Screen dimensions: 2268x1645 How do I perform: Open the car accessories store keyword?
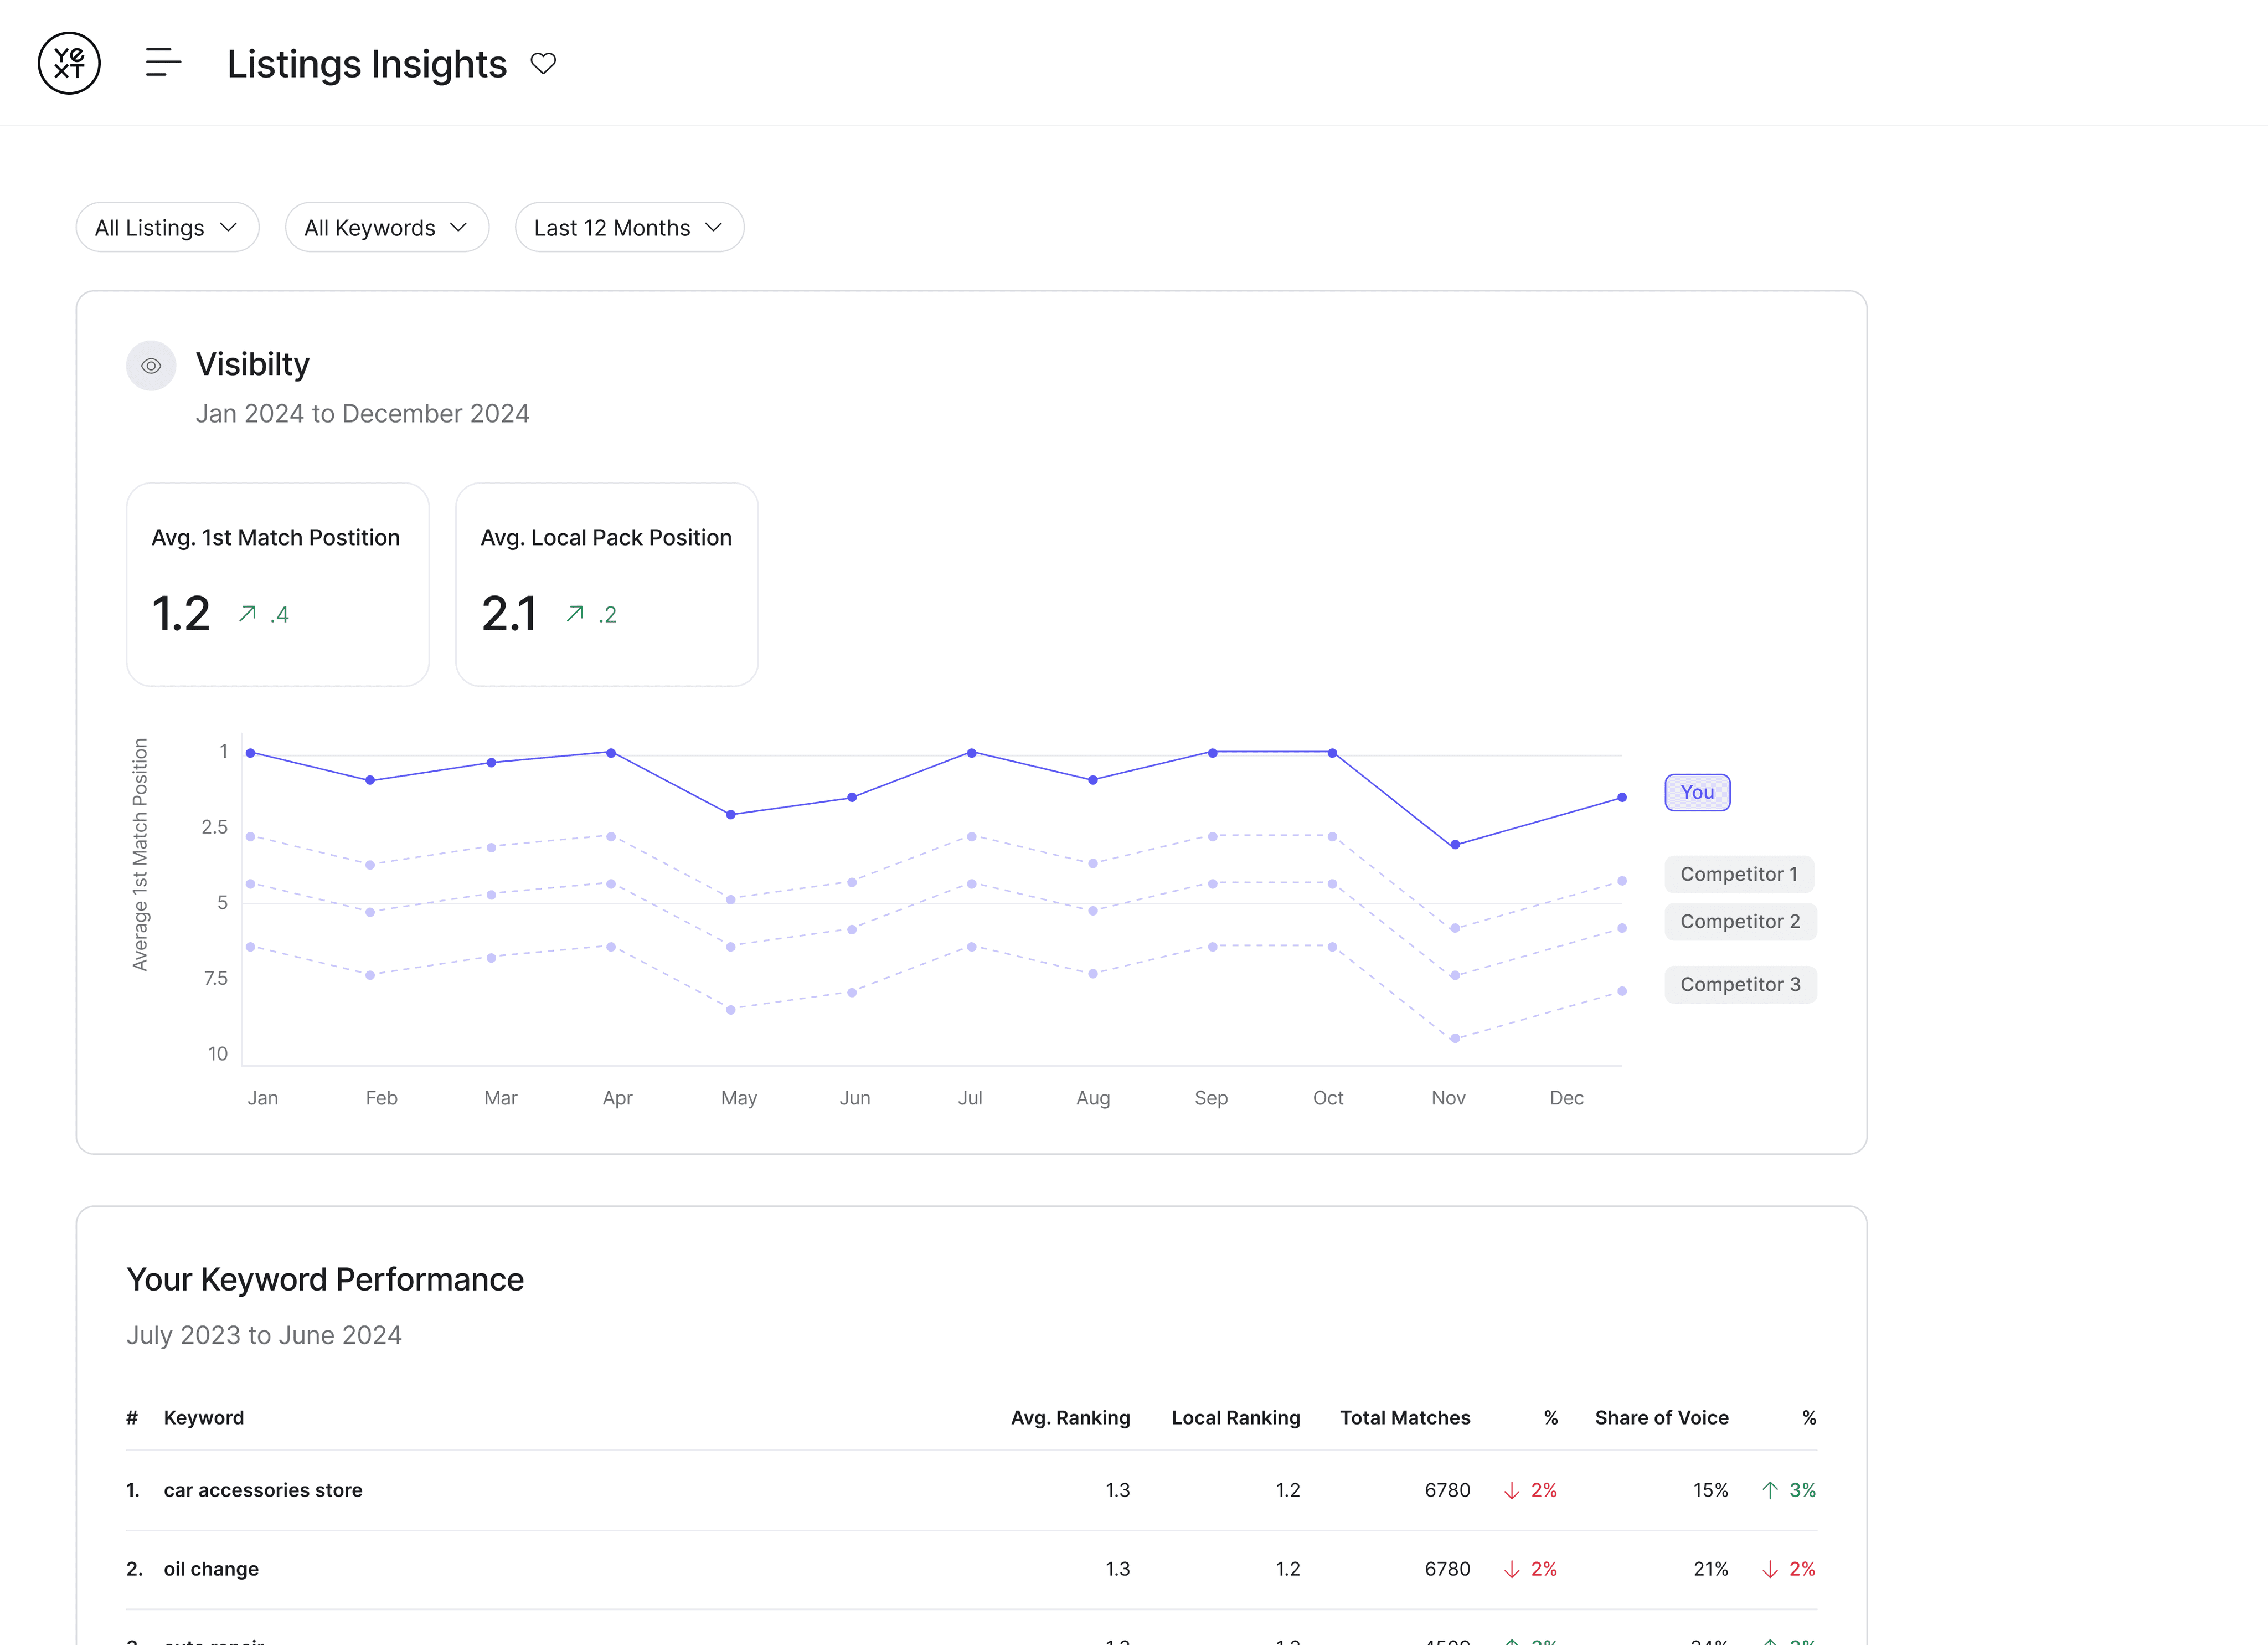tap(263, 1490)
